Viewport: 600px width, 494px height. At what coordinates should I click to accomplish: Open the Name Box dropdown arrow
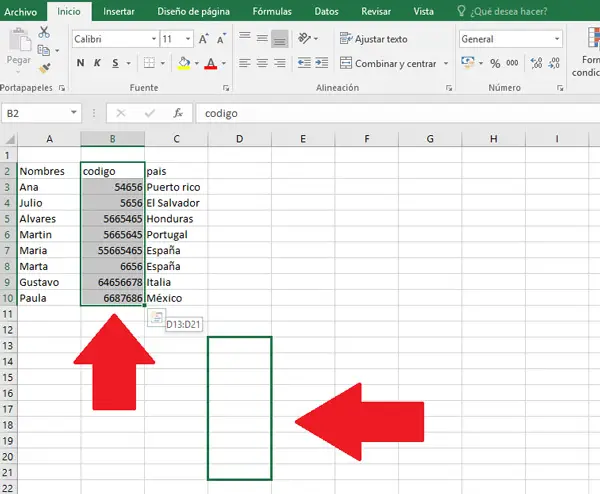(x=74, y=113)
